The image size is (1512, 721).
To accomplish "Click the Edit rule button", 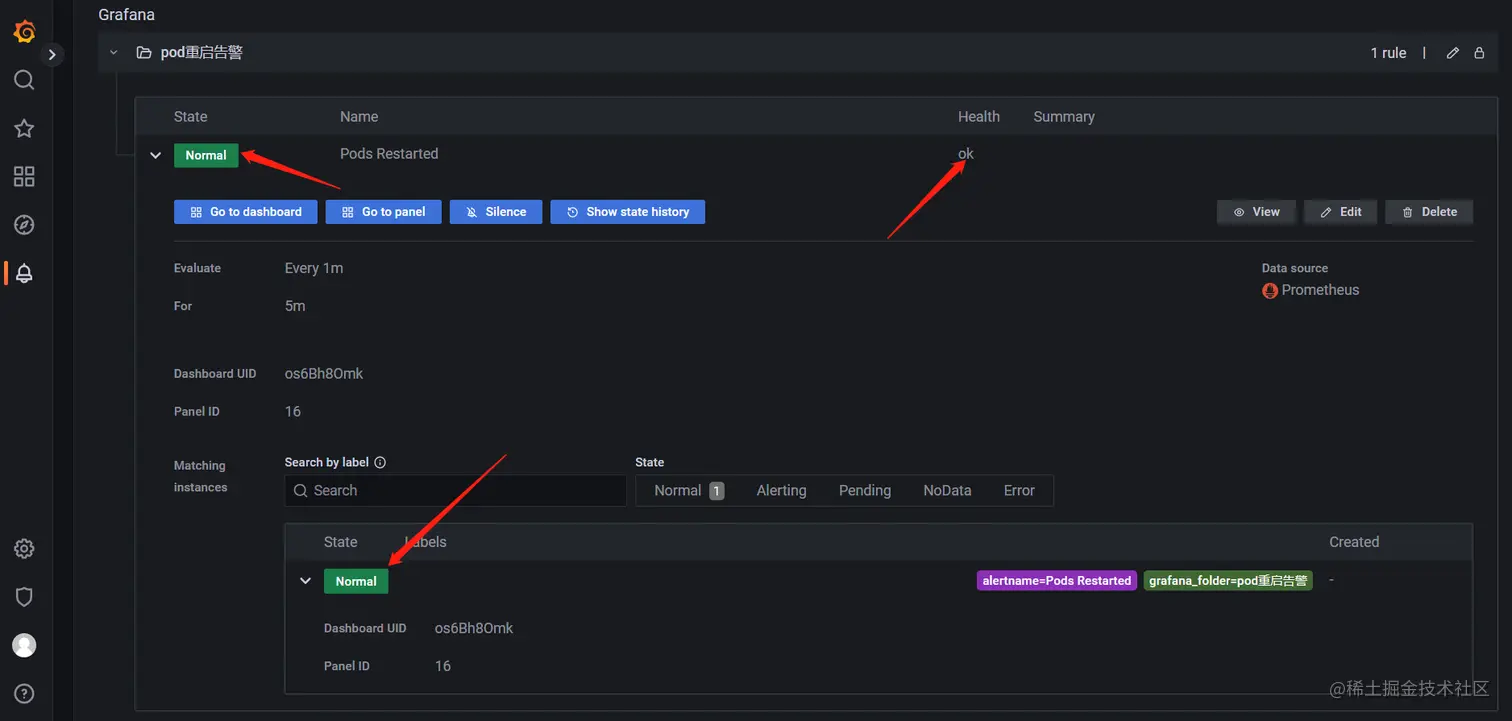I will 1341,212.
